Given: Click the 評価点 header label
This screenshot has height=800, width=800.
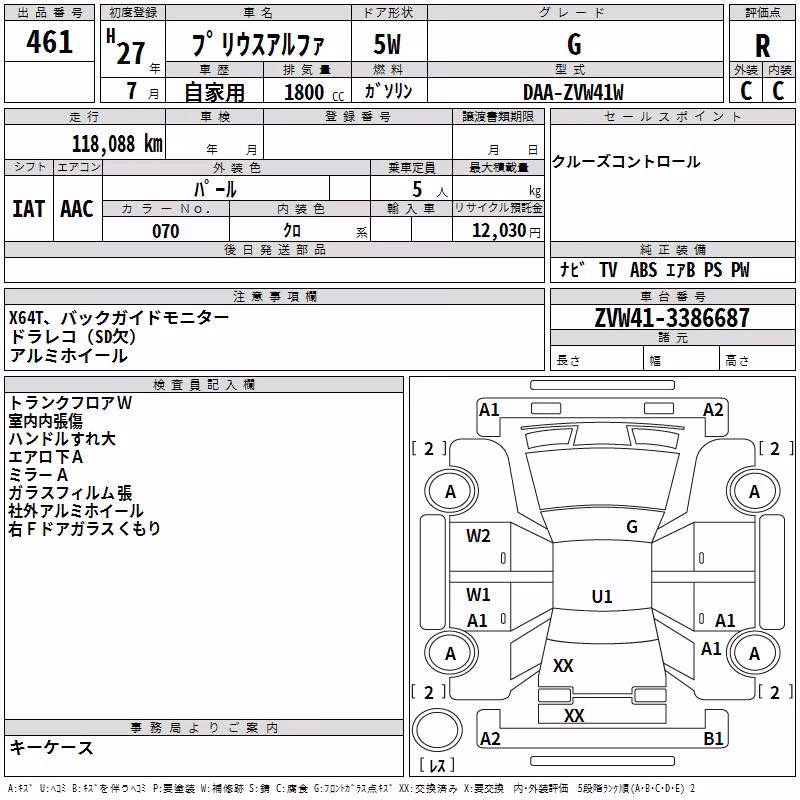Looking at the screenshot, I should (x=763, y=13).
